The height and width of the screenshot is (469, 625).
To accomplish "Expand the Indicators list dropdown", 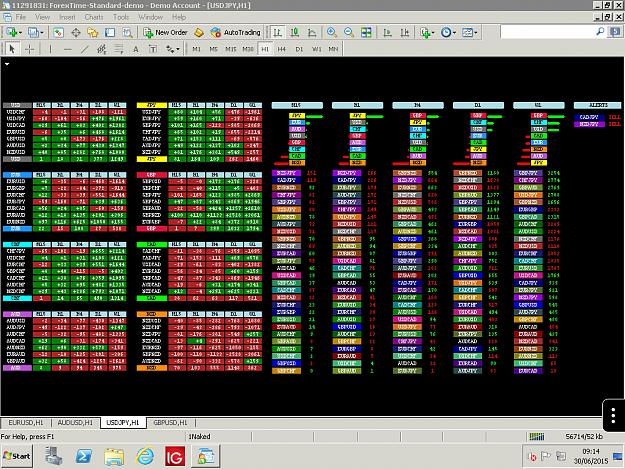I will pos(433,33).
